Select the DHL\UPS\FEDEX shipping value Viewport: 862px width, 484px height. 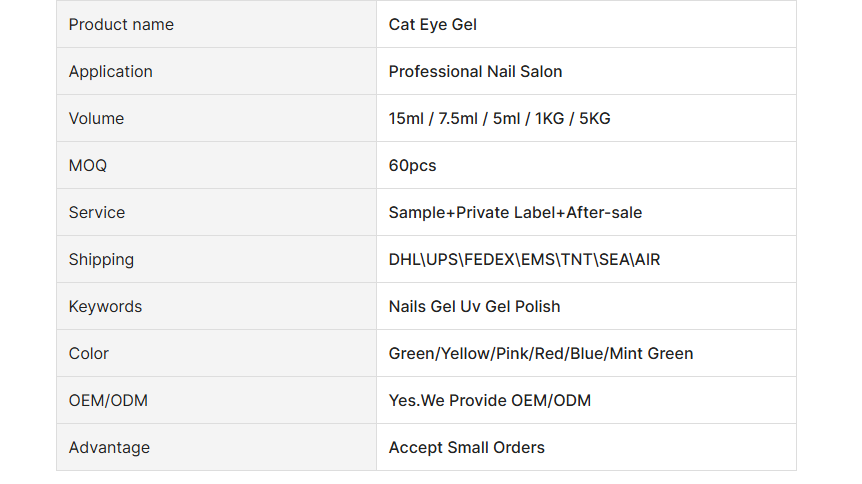pyautogui.click(x=524, y=260)
